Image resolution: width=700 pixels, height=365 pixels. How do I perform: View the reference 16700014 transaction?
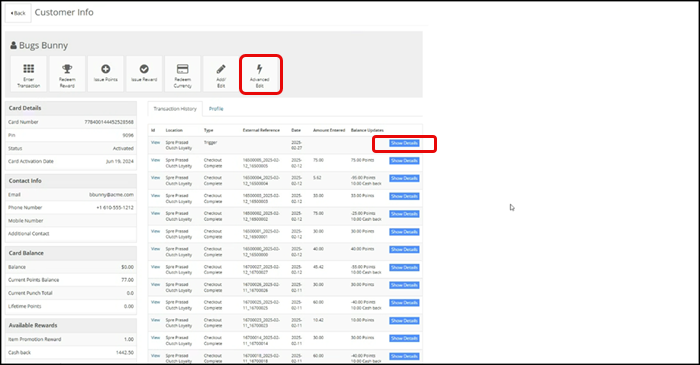(155, 337)
